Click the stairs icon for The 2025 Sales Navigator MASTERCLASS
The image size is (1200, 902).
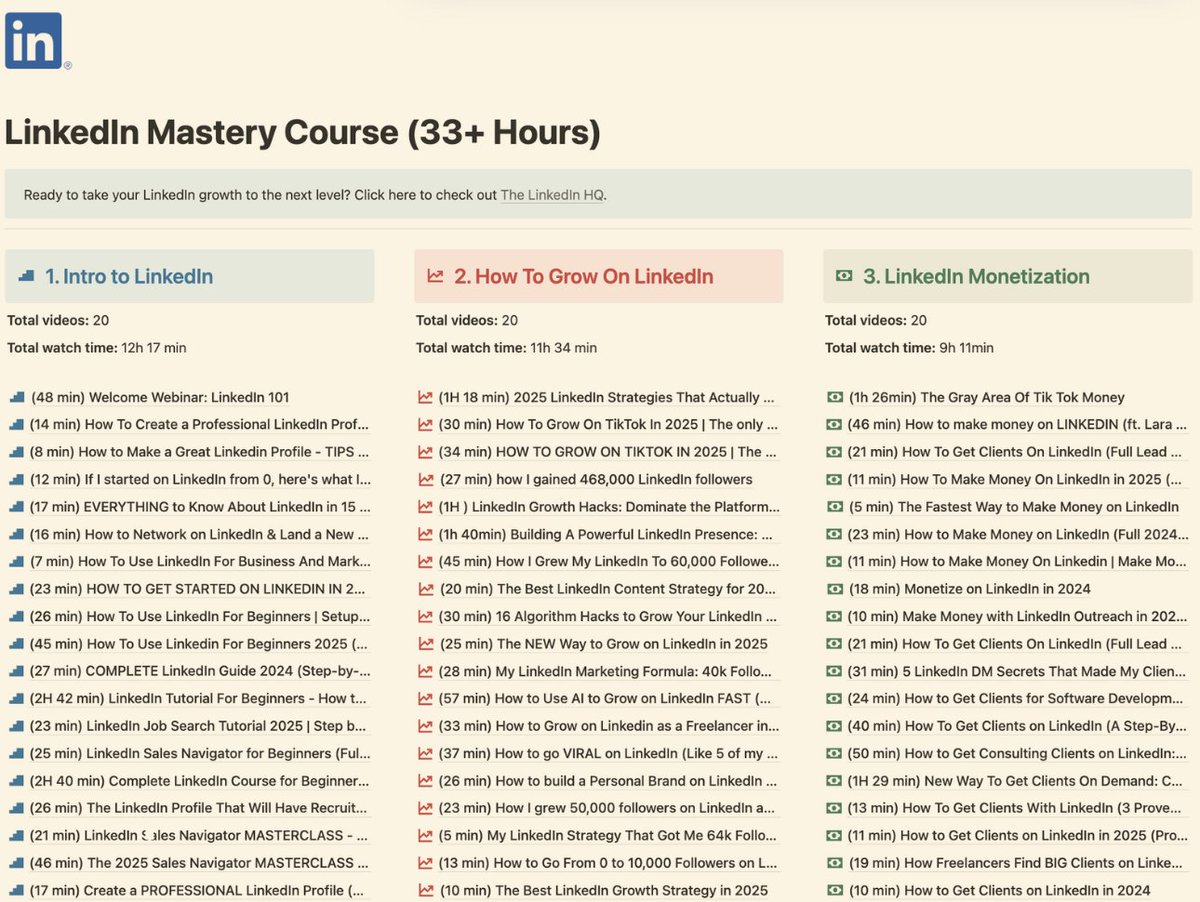[16, 862]
